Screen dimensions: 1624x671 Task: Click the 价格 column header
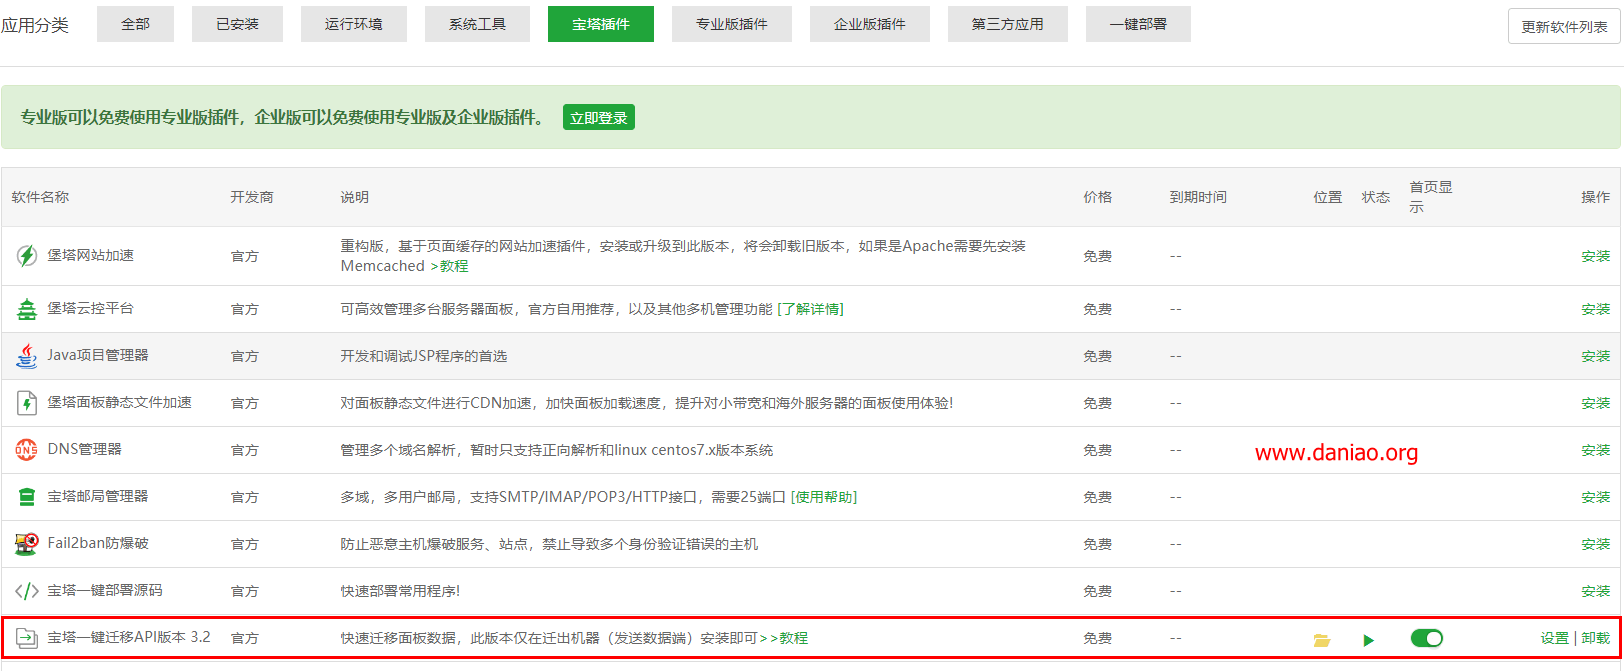[x=1098, y=197]
